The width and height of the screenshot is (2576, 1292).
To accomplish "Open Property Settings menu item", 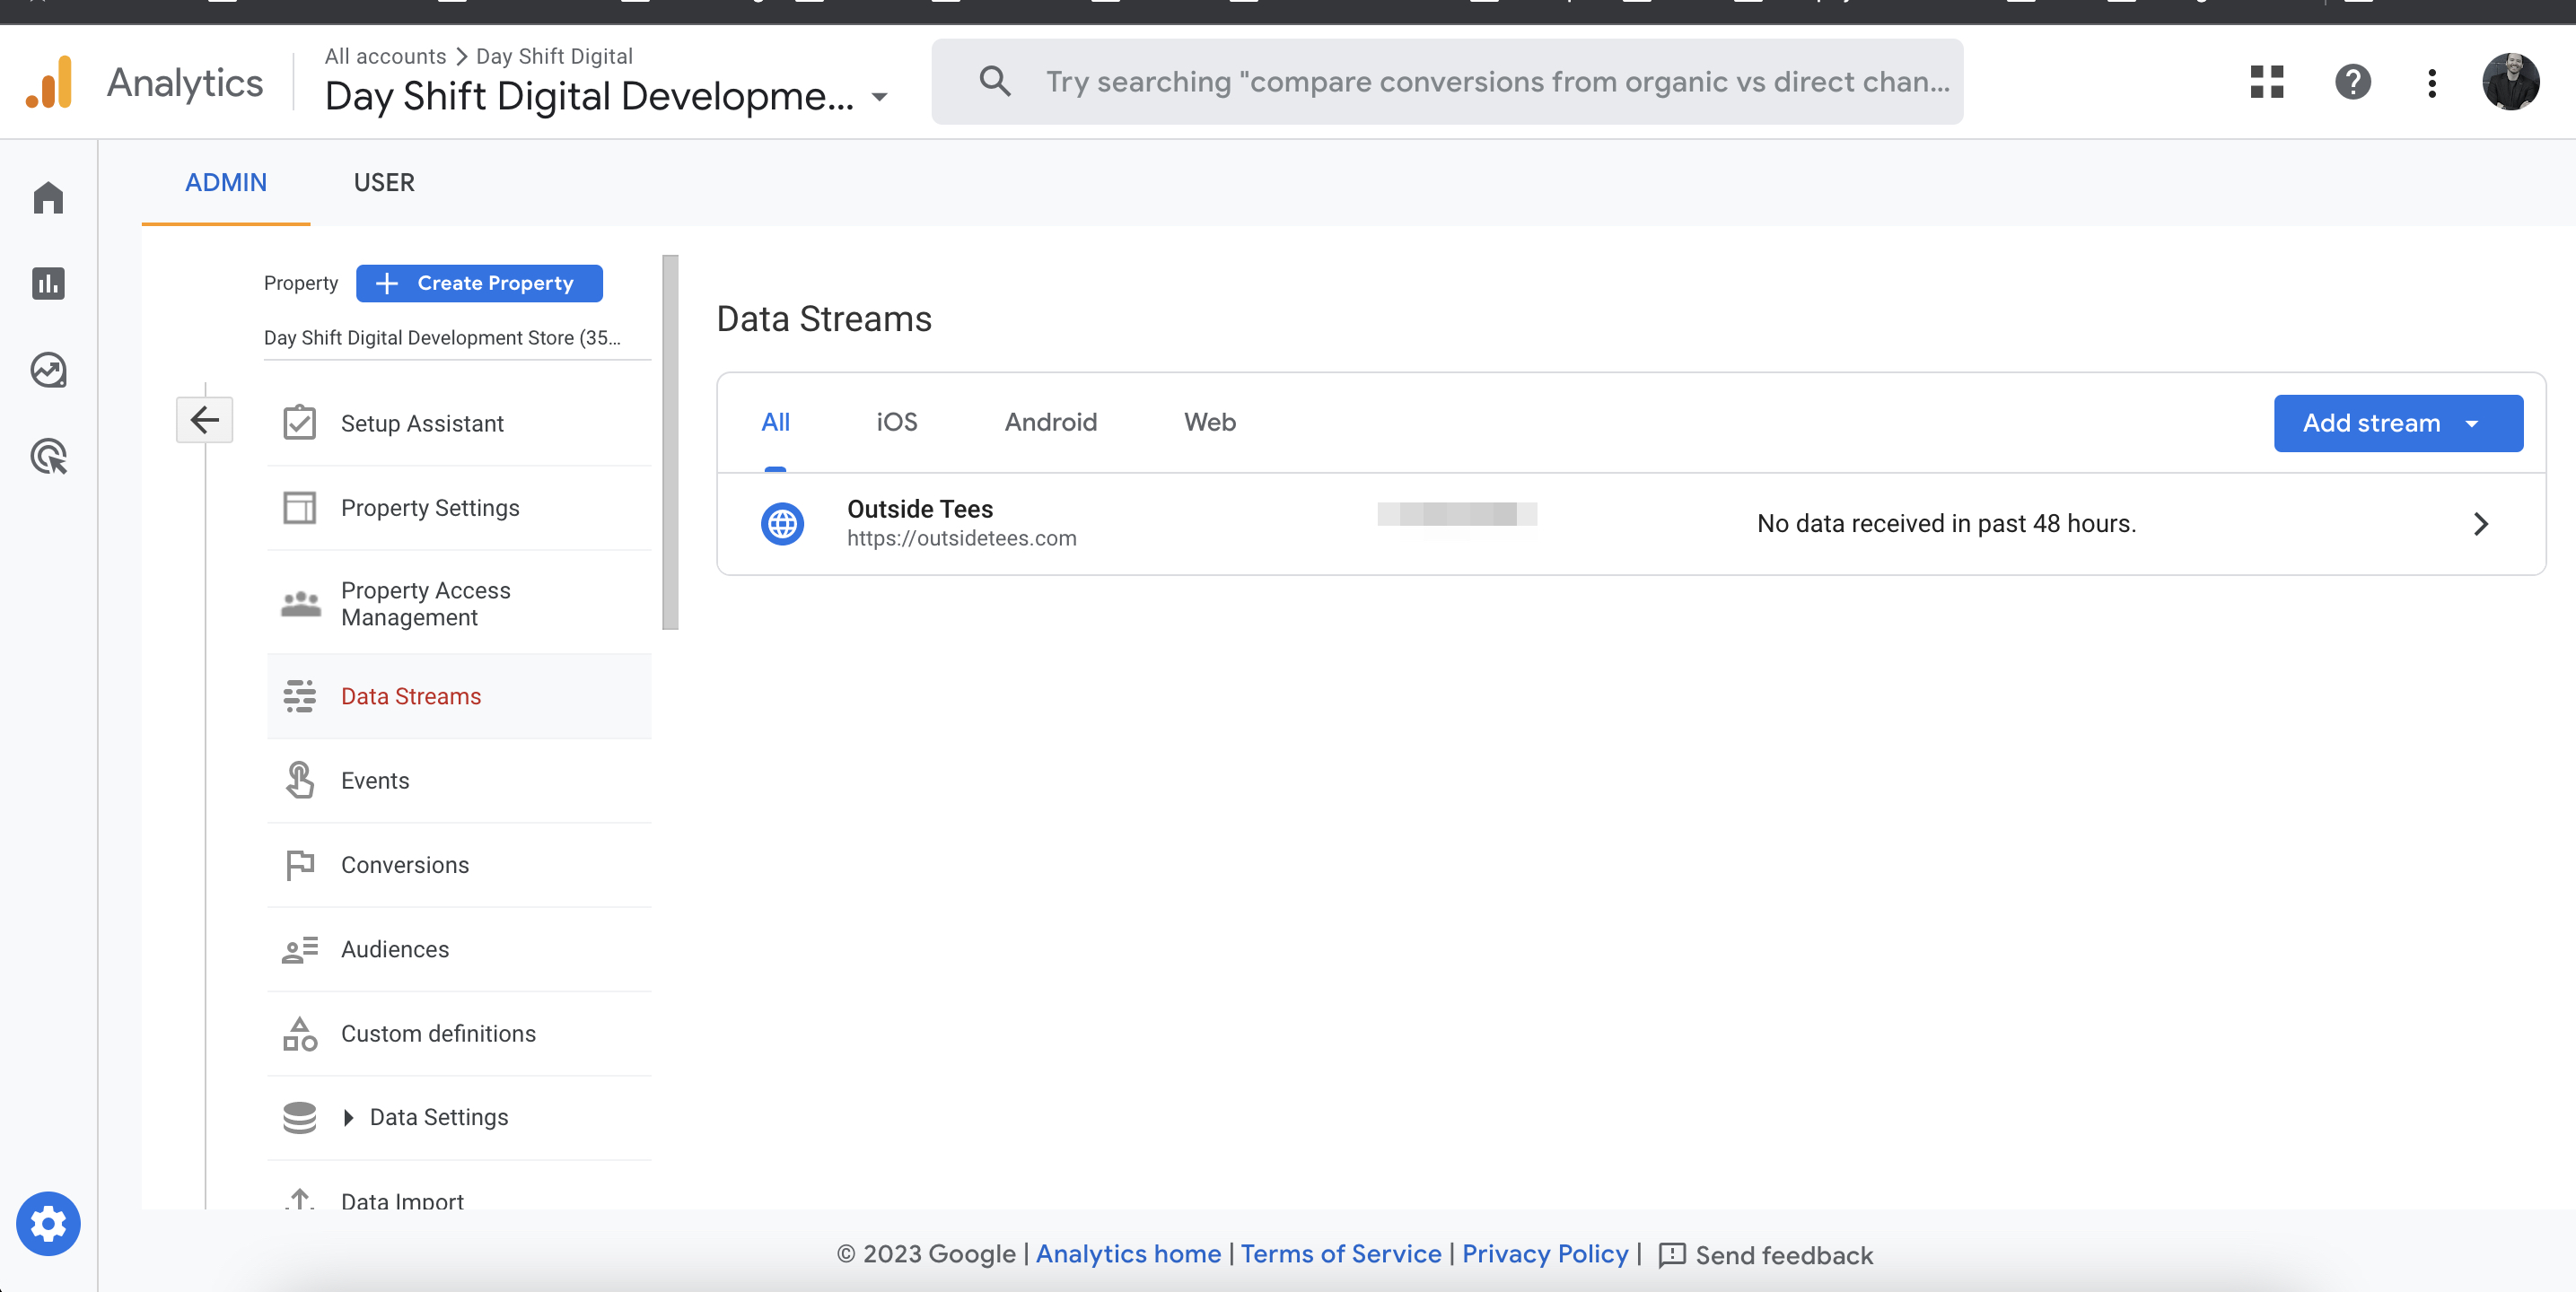I will [x=459, y=508].
